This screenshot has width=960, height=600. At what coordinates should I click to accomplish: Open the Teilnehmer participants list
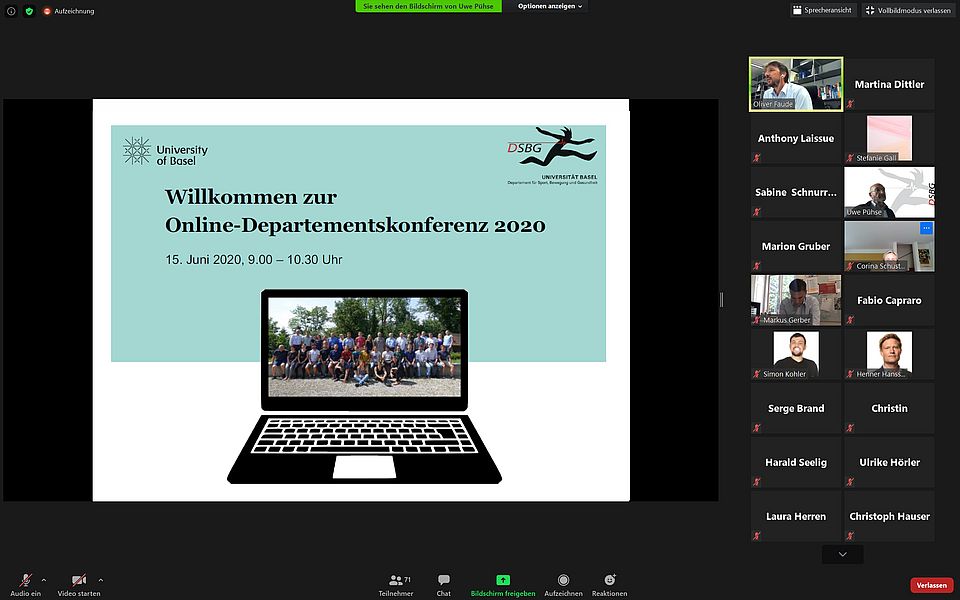pos(400,584)
